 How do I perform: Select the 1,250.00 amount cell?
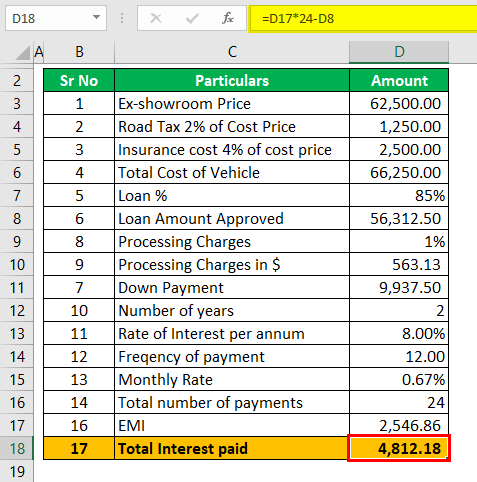tap(399, 127)
